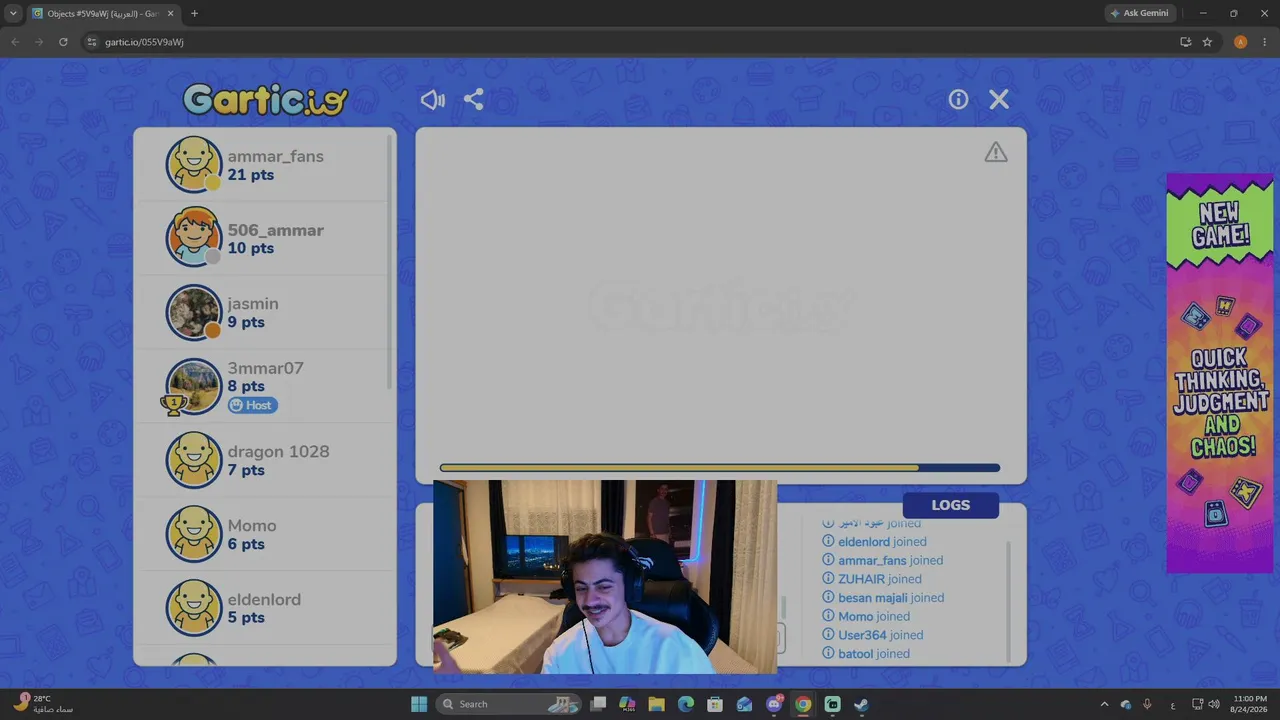Open the tab search dropdown arrow
This screenshot has height=720, width=1280.
[13, 13]
